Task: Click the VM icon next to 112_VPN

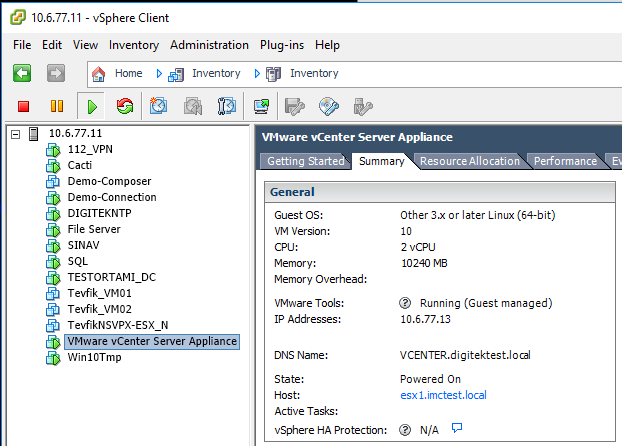Action: 53,150
